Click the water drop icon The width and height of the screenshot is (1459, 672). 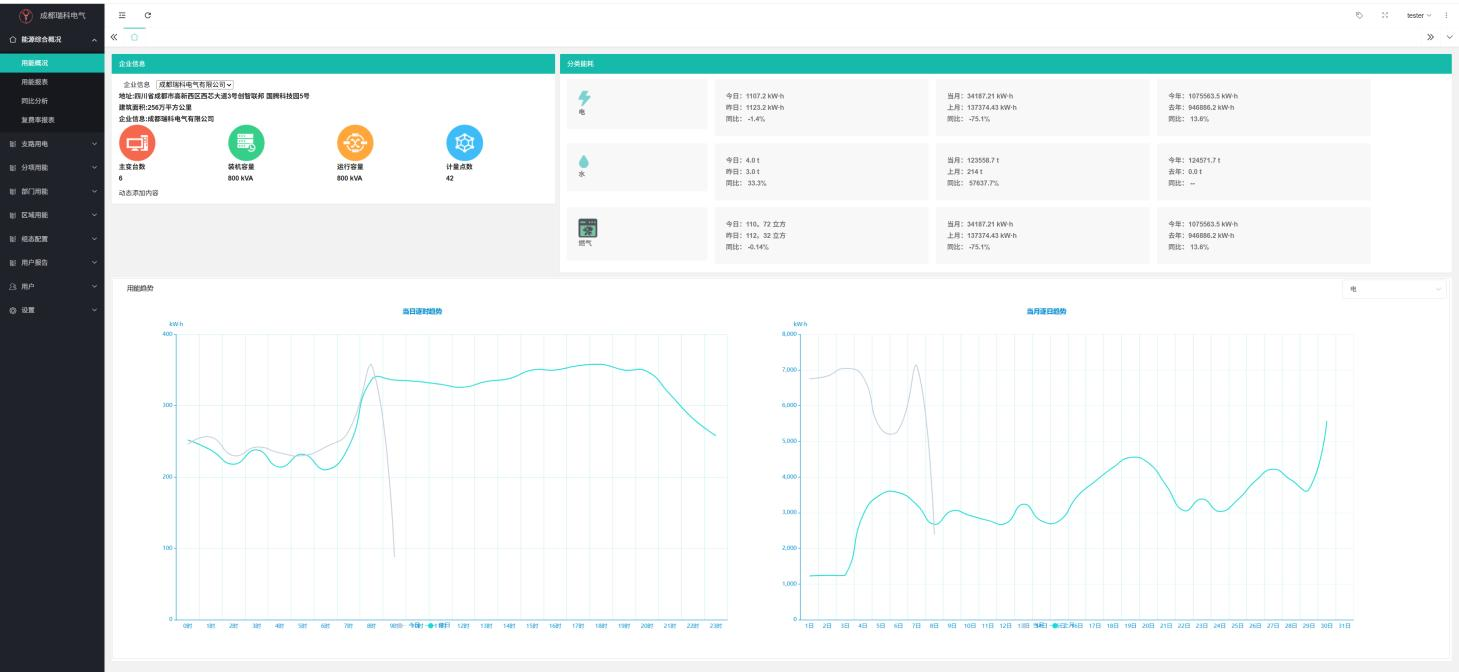pyautogui.click(x=584, y=160)
